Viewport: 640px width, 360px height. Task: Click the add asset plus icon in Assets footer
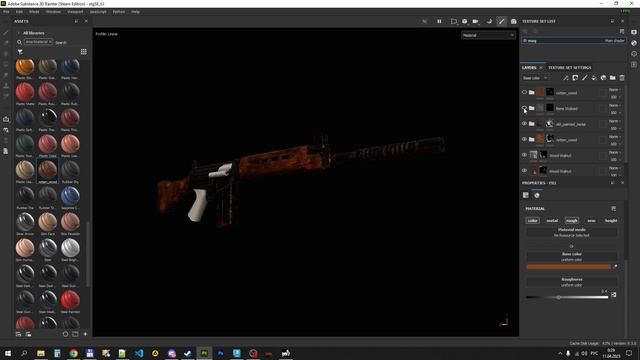click(x=85, y=334)
